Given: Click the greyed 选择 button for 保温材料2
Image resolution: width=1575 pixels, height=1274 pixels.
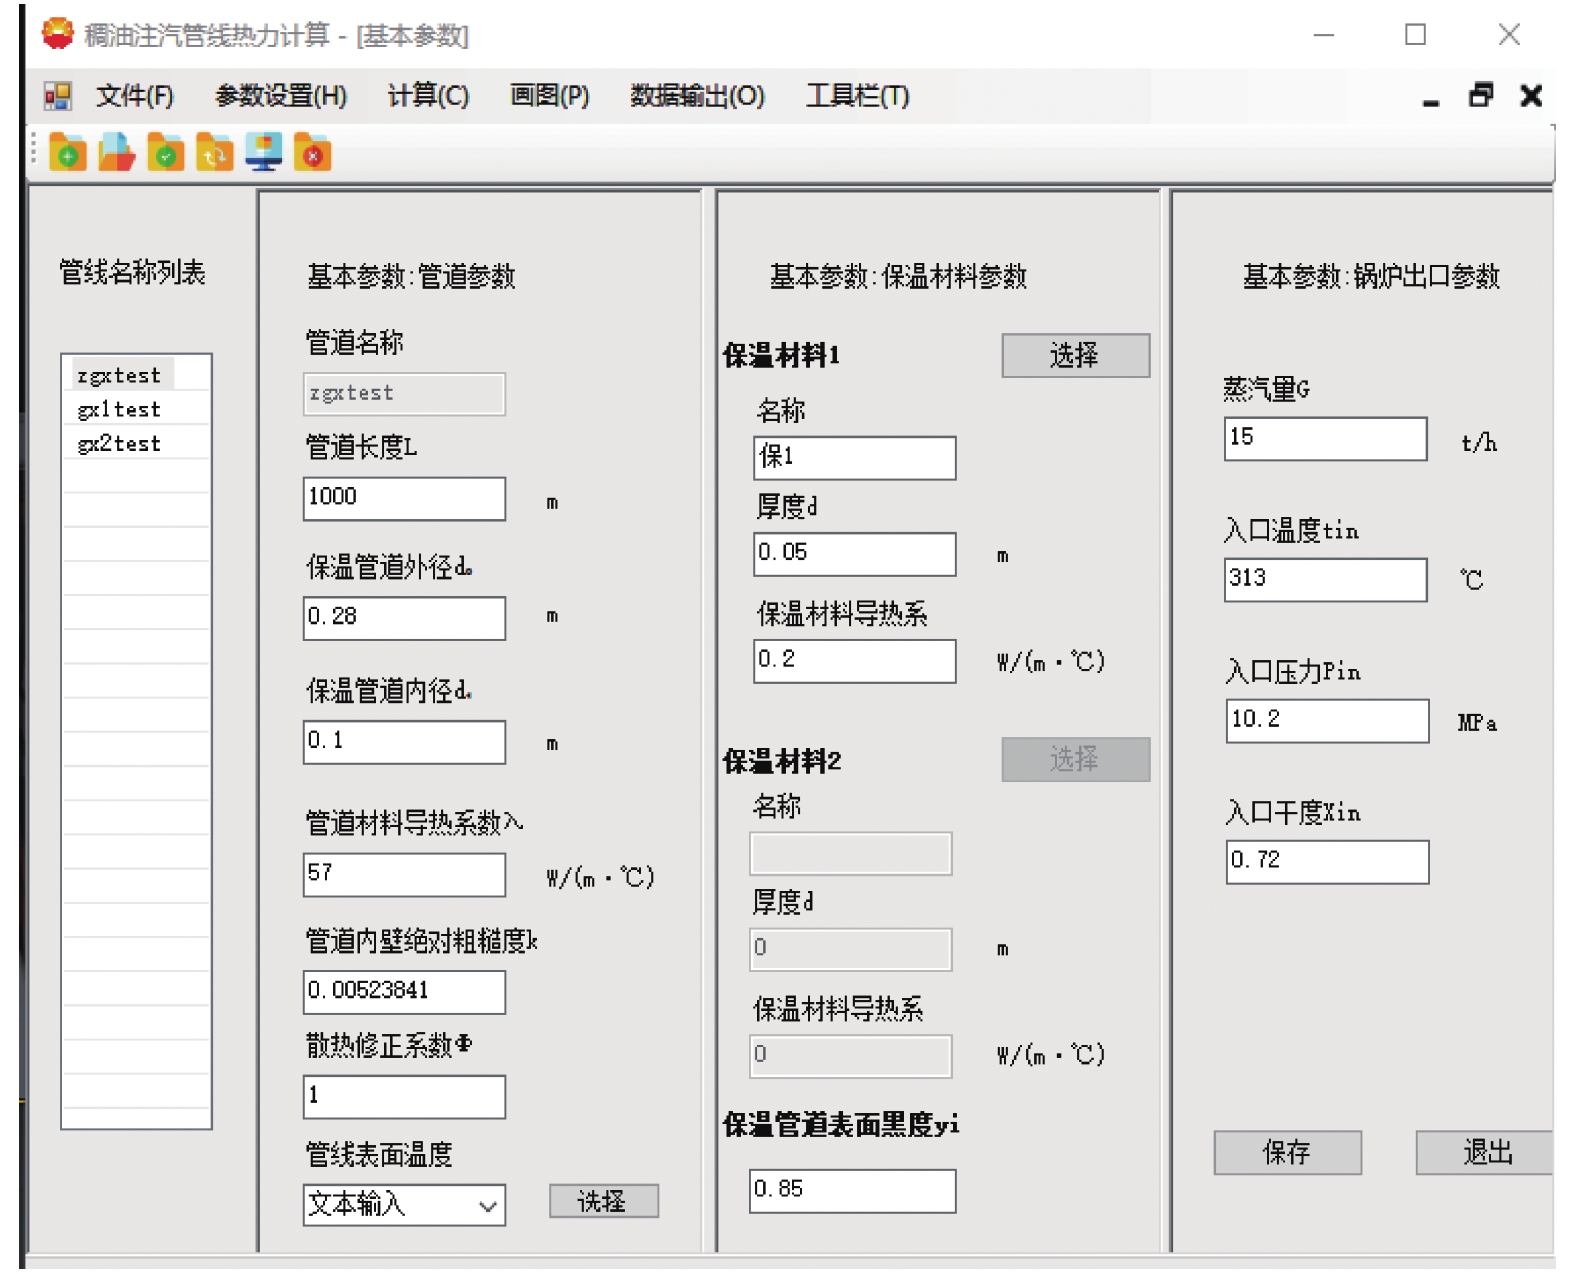Looking at the screenshot, I should tap(1075, 759).
